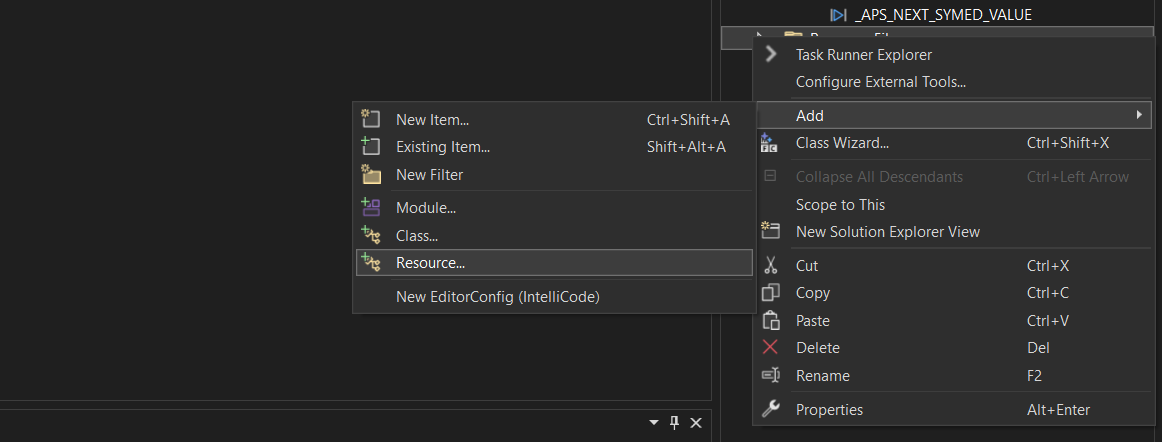Open the panel window position dropdown arrow
Screen dimensions: 1162x442
click(x=655, y=424)
